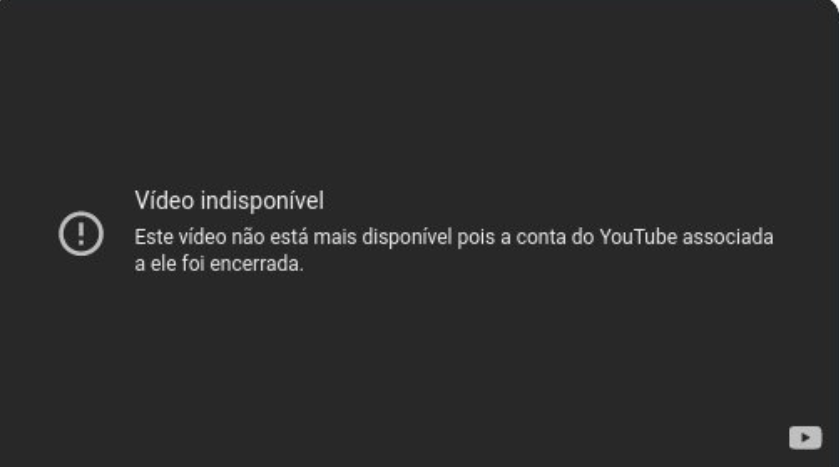Click the word 'associada' in the error text
Image resolution: width=839 pixels, height=467 pixels.
[728, 237]
